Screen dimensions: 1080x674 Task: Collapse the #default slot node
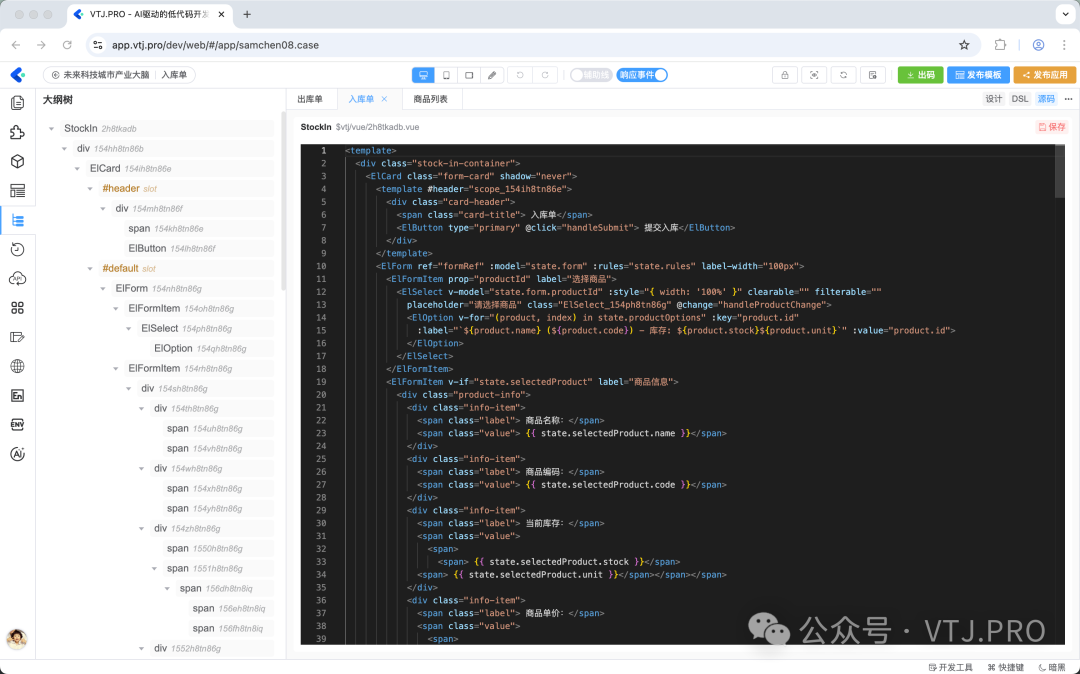pos(90,268)
